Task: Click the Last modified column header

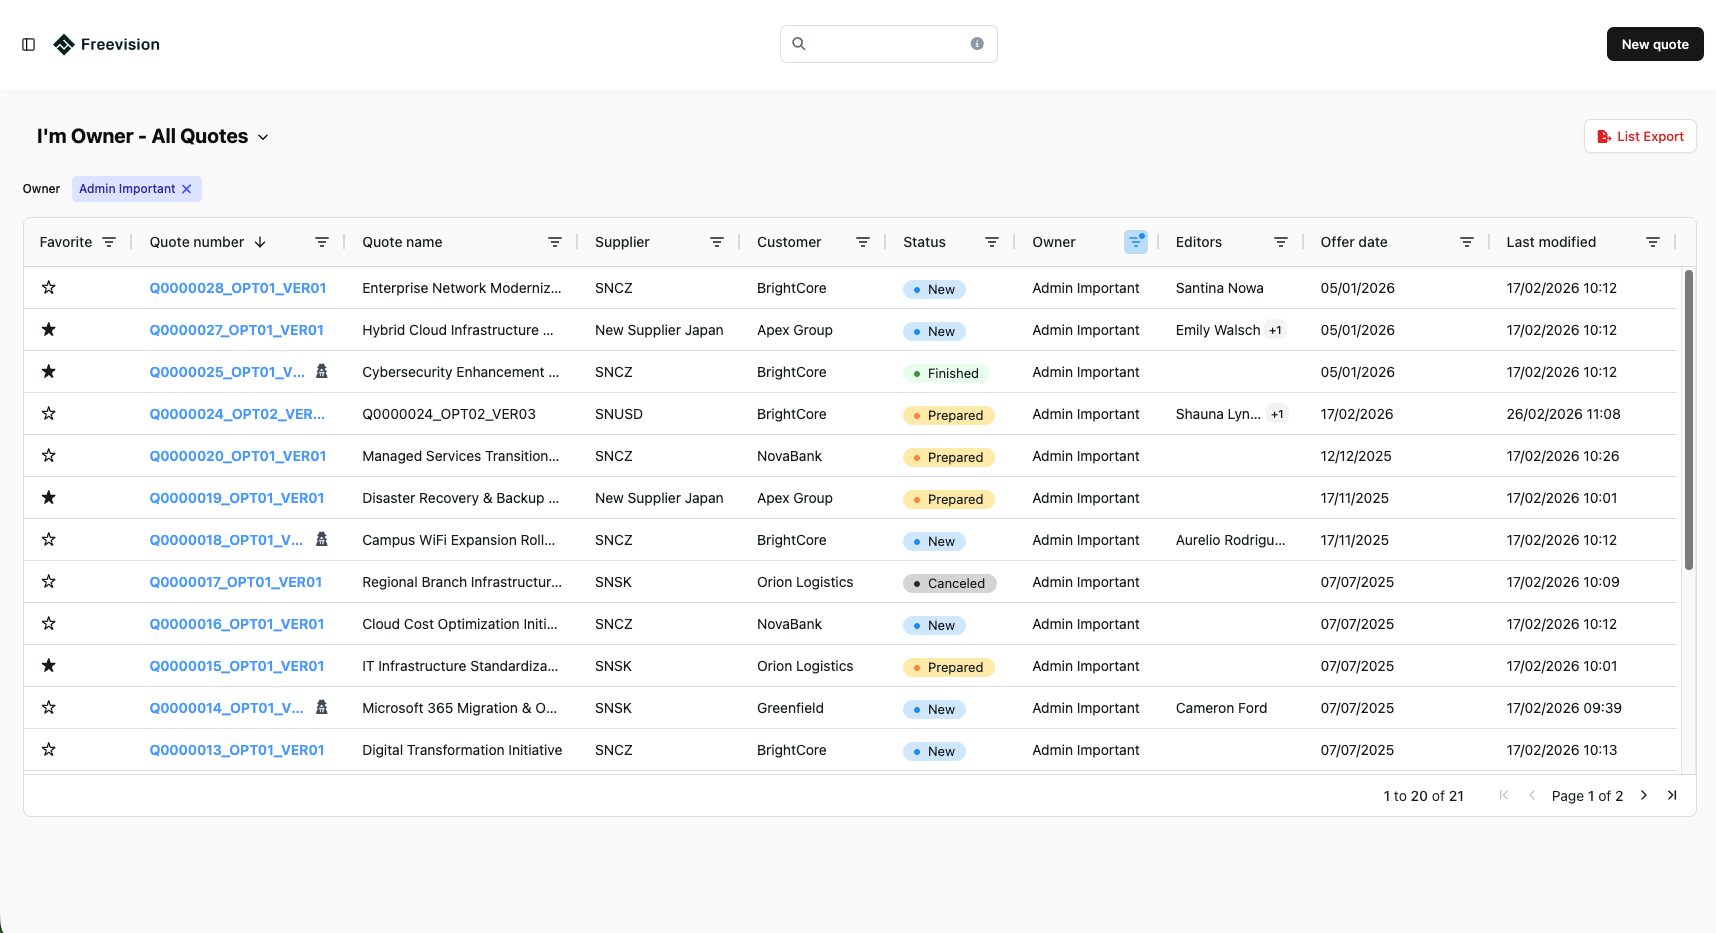Action: 1550,242
